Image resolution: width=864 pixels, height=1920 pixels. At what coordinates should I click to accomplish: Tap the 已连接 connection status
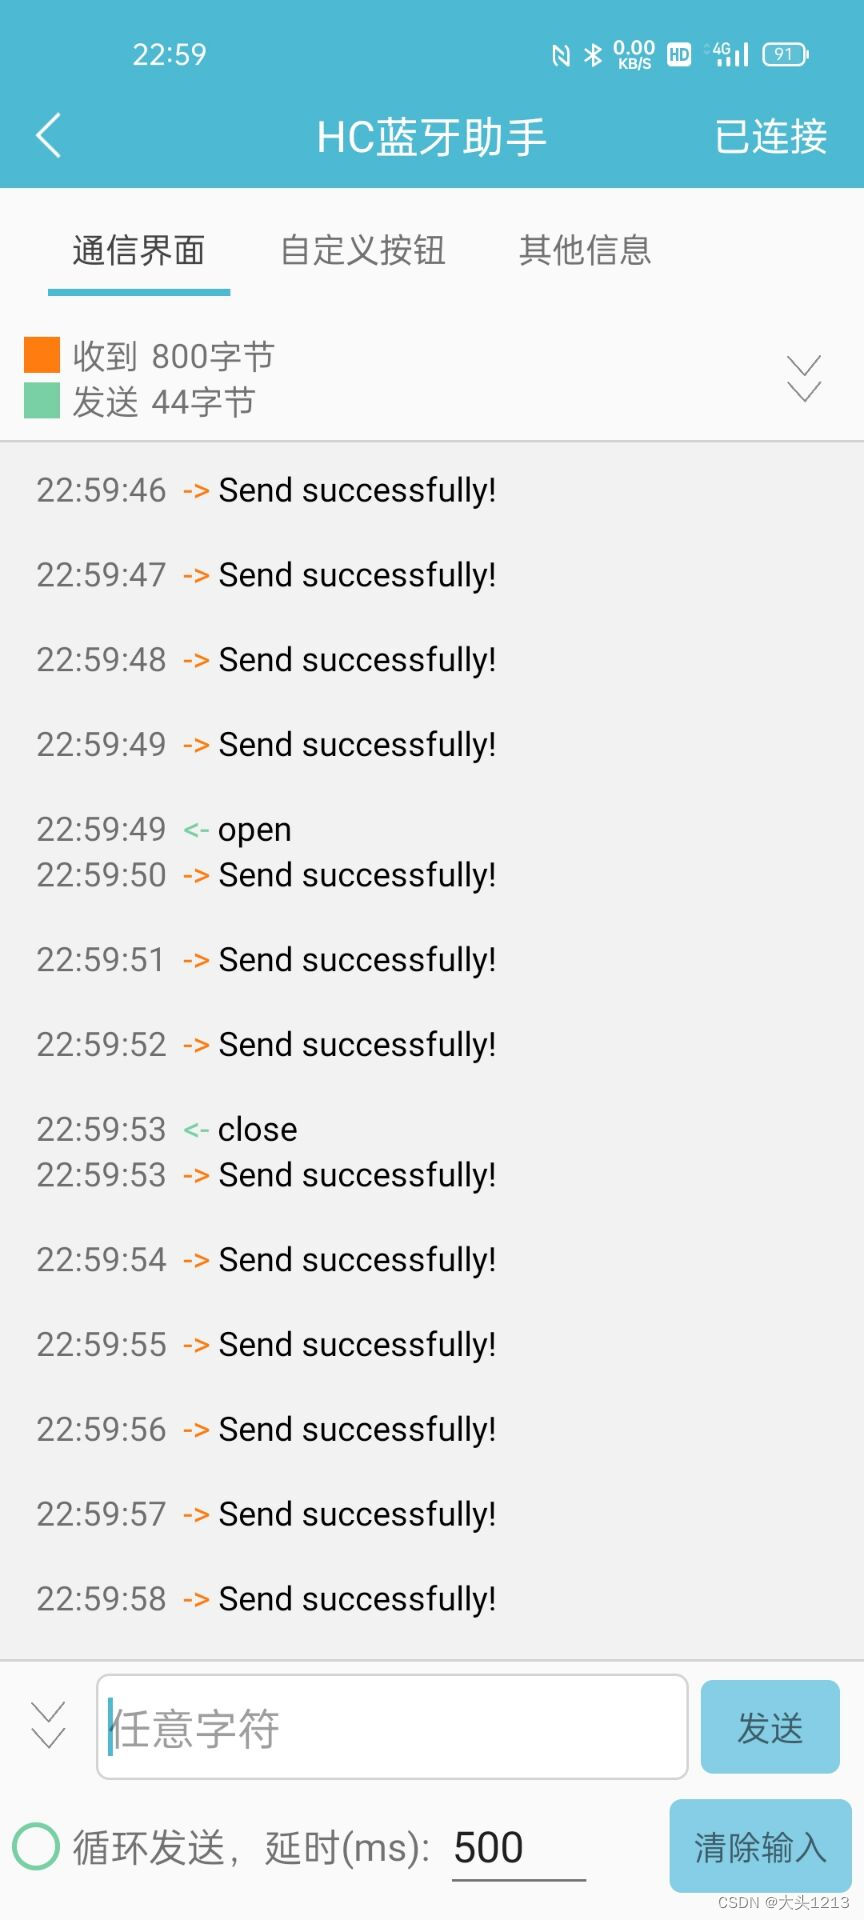point(770,137)
